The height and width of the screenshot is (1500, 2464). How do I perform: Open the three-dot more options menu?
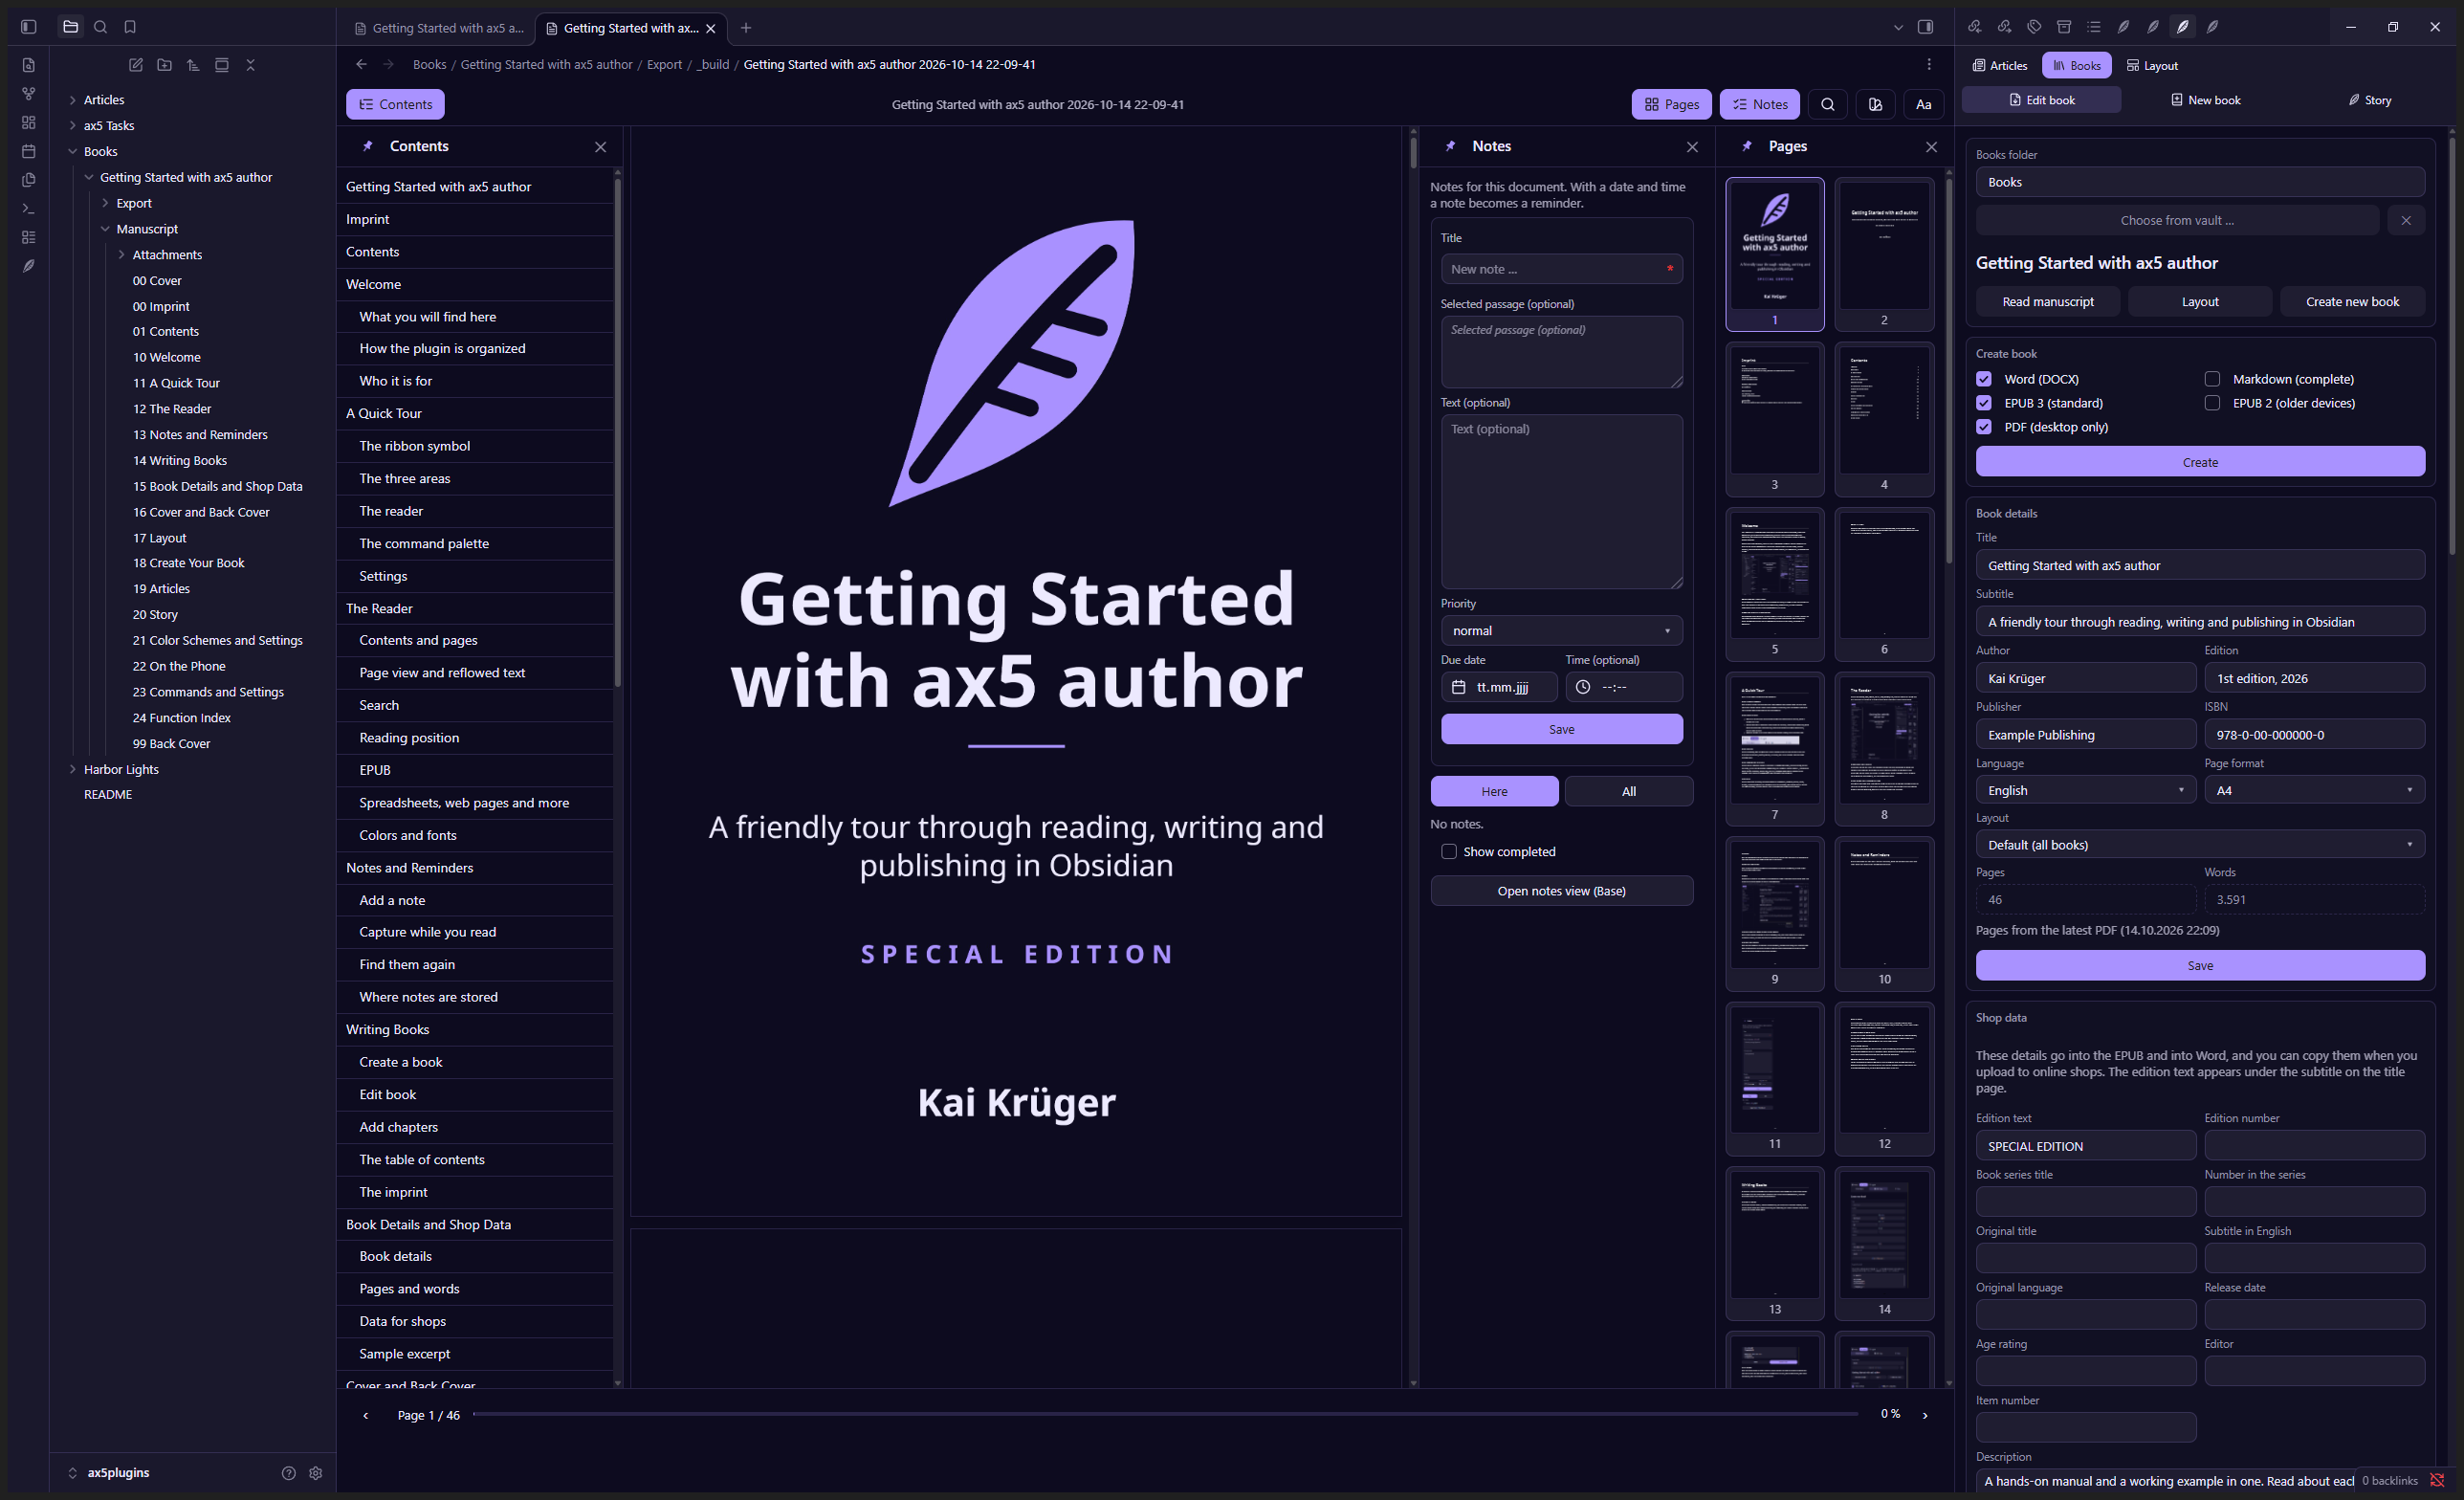tap(1929, 64)
